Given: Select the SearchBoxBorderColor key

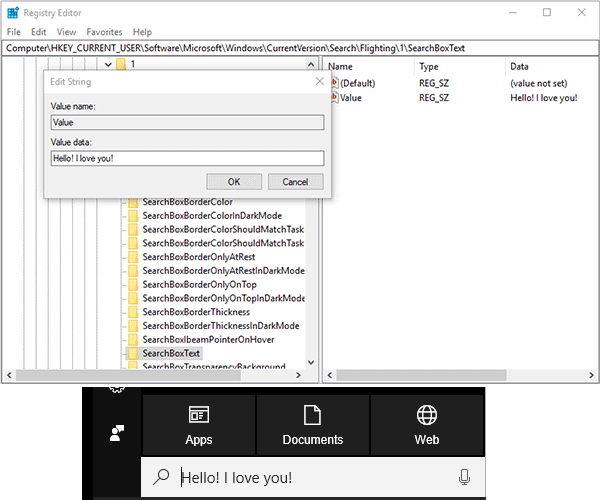Looking at the screenshot, I should click(x=188, y=202).
